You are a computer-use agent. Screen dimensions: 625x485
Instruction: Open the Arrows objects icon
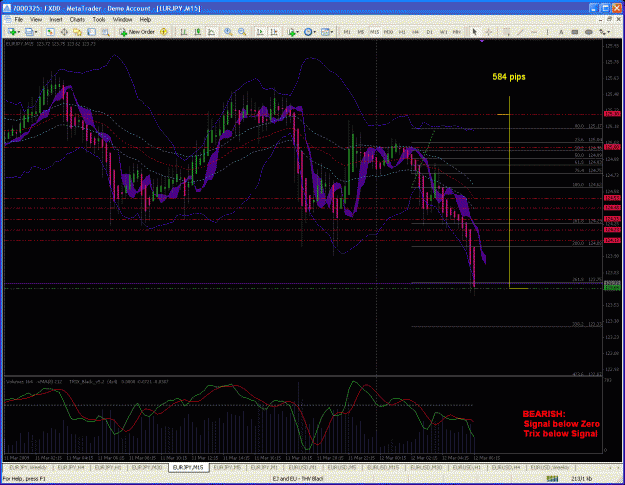pos(603,32)
